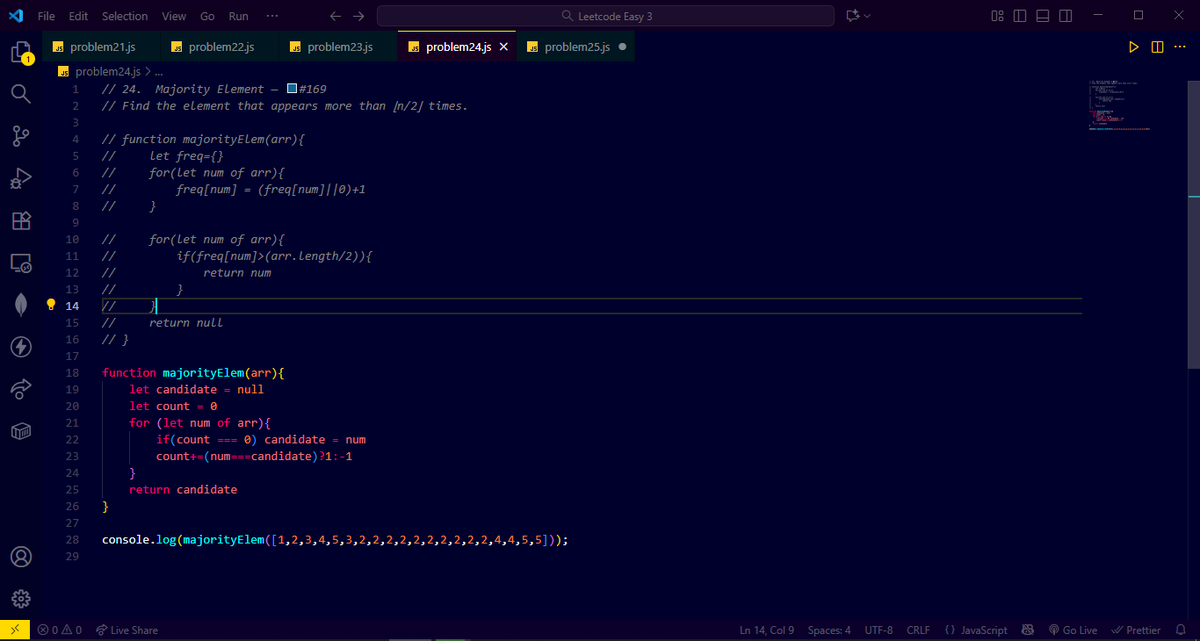The width and height of the screenshot is (1200, 641).
Task: Open the Source Control view
Action: [22, 136]
